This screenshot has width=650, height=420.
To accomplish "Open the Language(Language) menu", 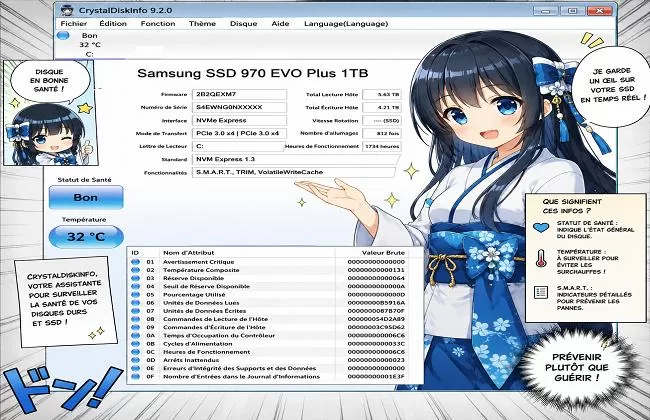I will coord(346,24).
